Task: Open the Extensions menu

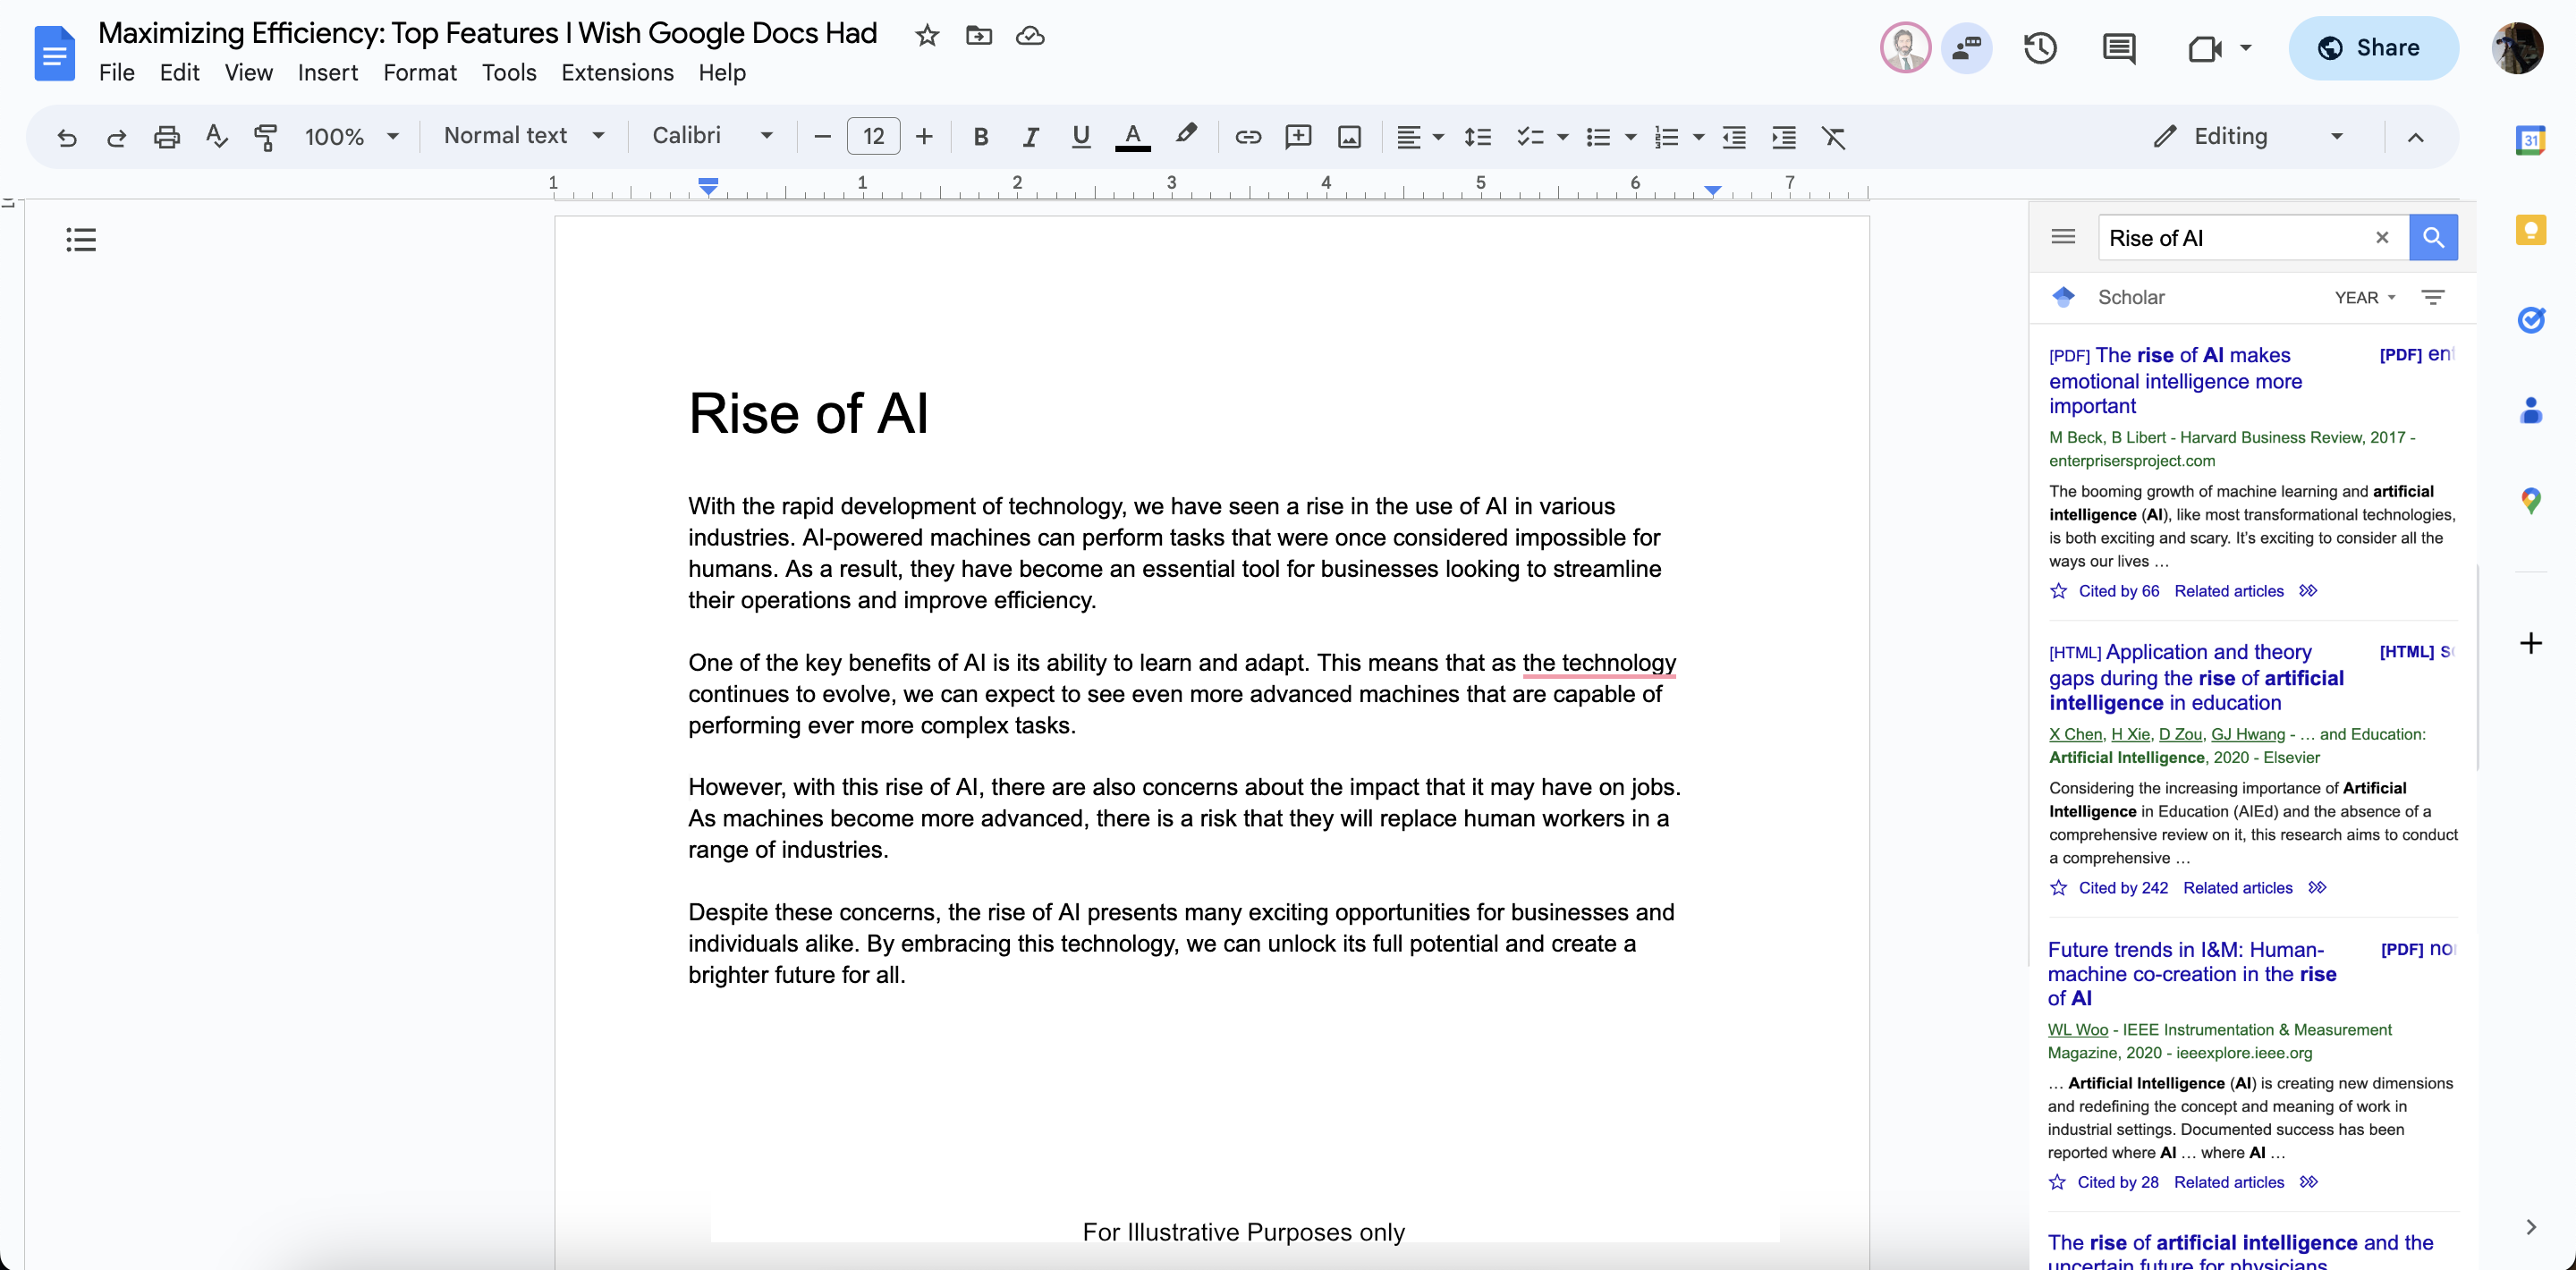Action: (616, 71)
